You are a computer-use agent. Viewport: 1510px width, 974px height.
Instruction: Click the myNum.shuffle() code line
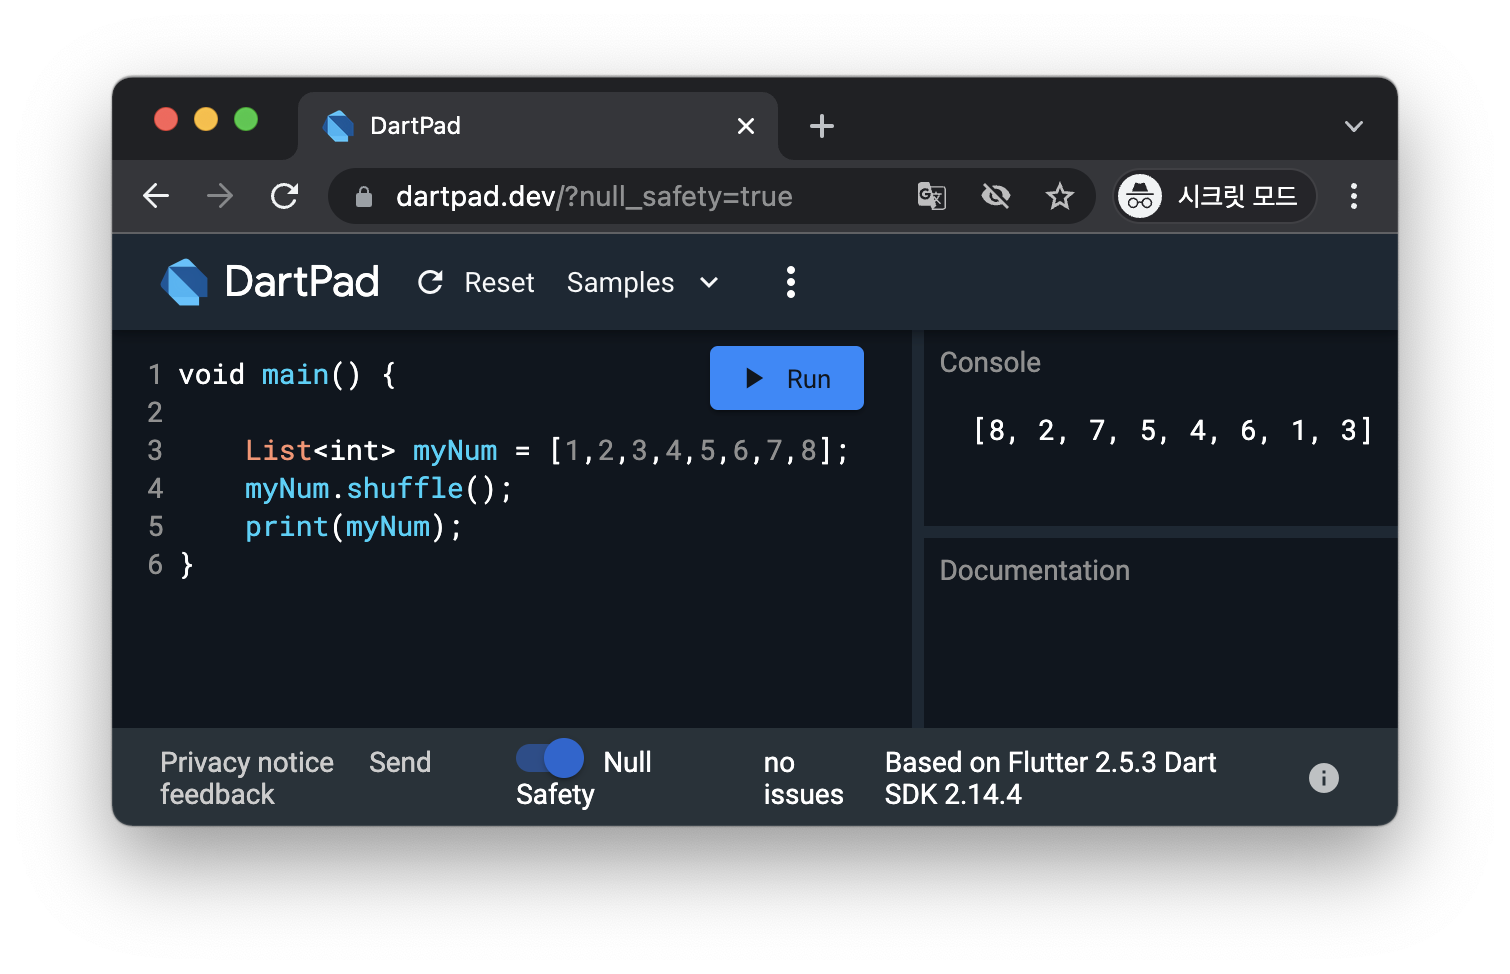[x=378, y=489]
